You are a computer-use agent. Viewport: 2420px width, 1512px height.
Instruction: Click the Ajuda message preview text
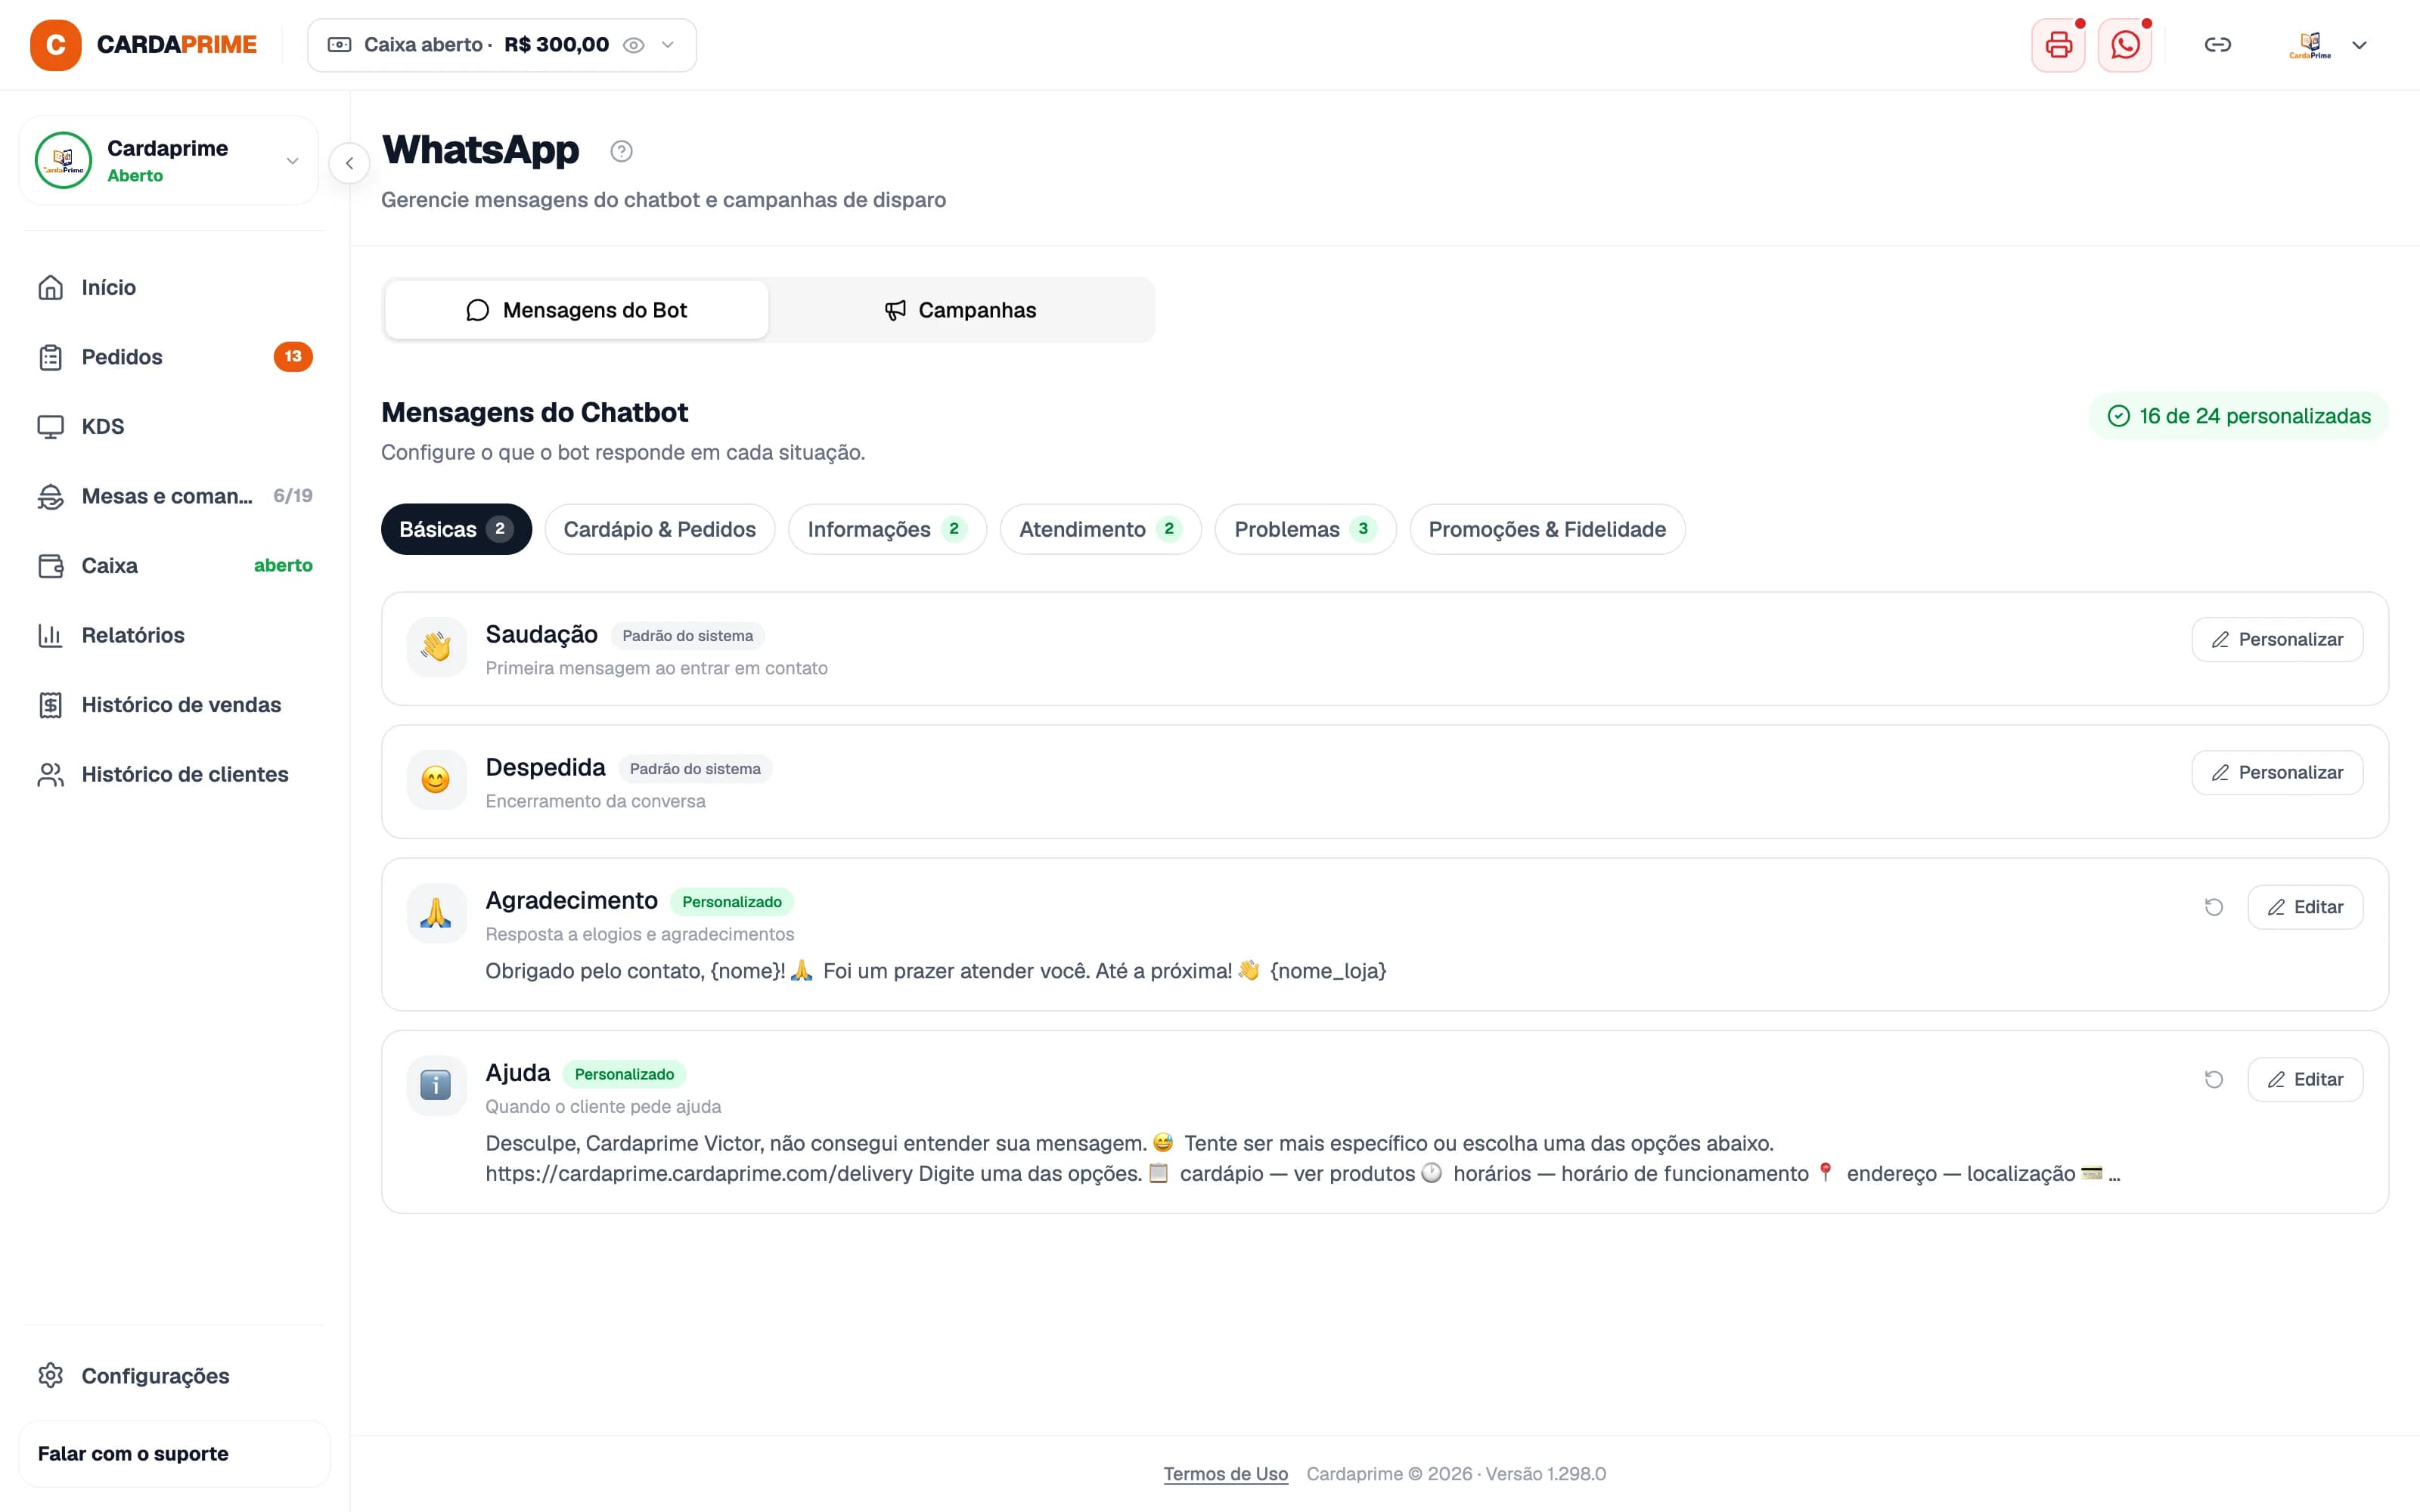pos(1303,1158)
